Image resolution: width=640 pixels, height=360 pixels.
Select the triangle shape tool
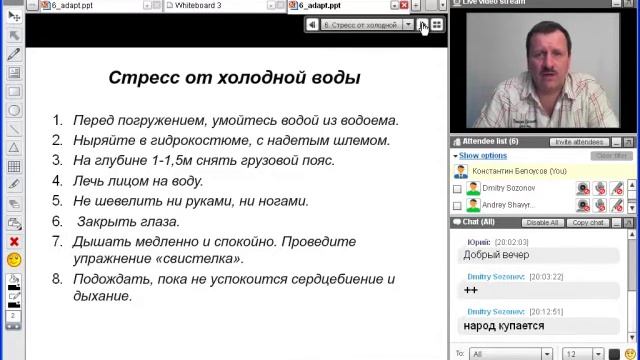[14, 148]
